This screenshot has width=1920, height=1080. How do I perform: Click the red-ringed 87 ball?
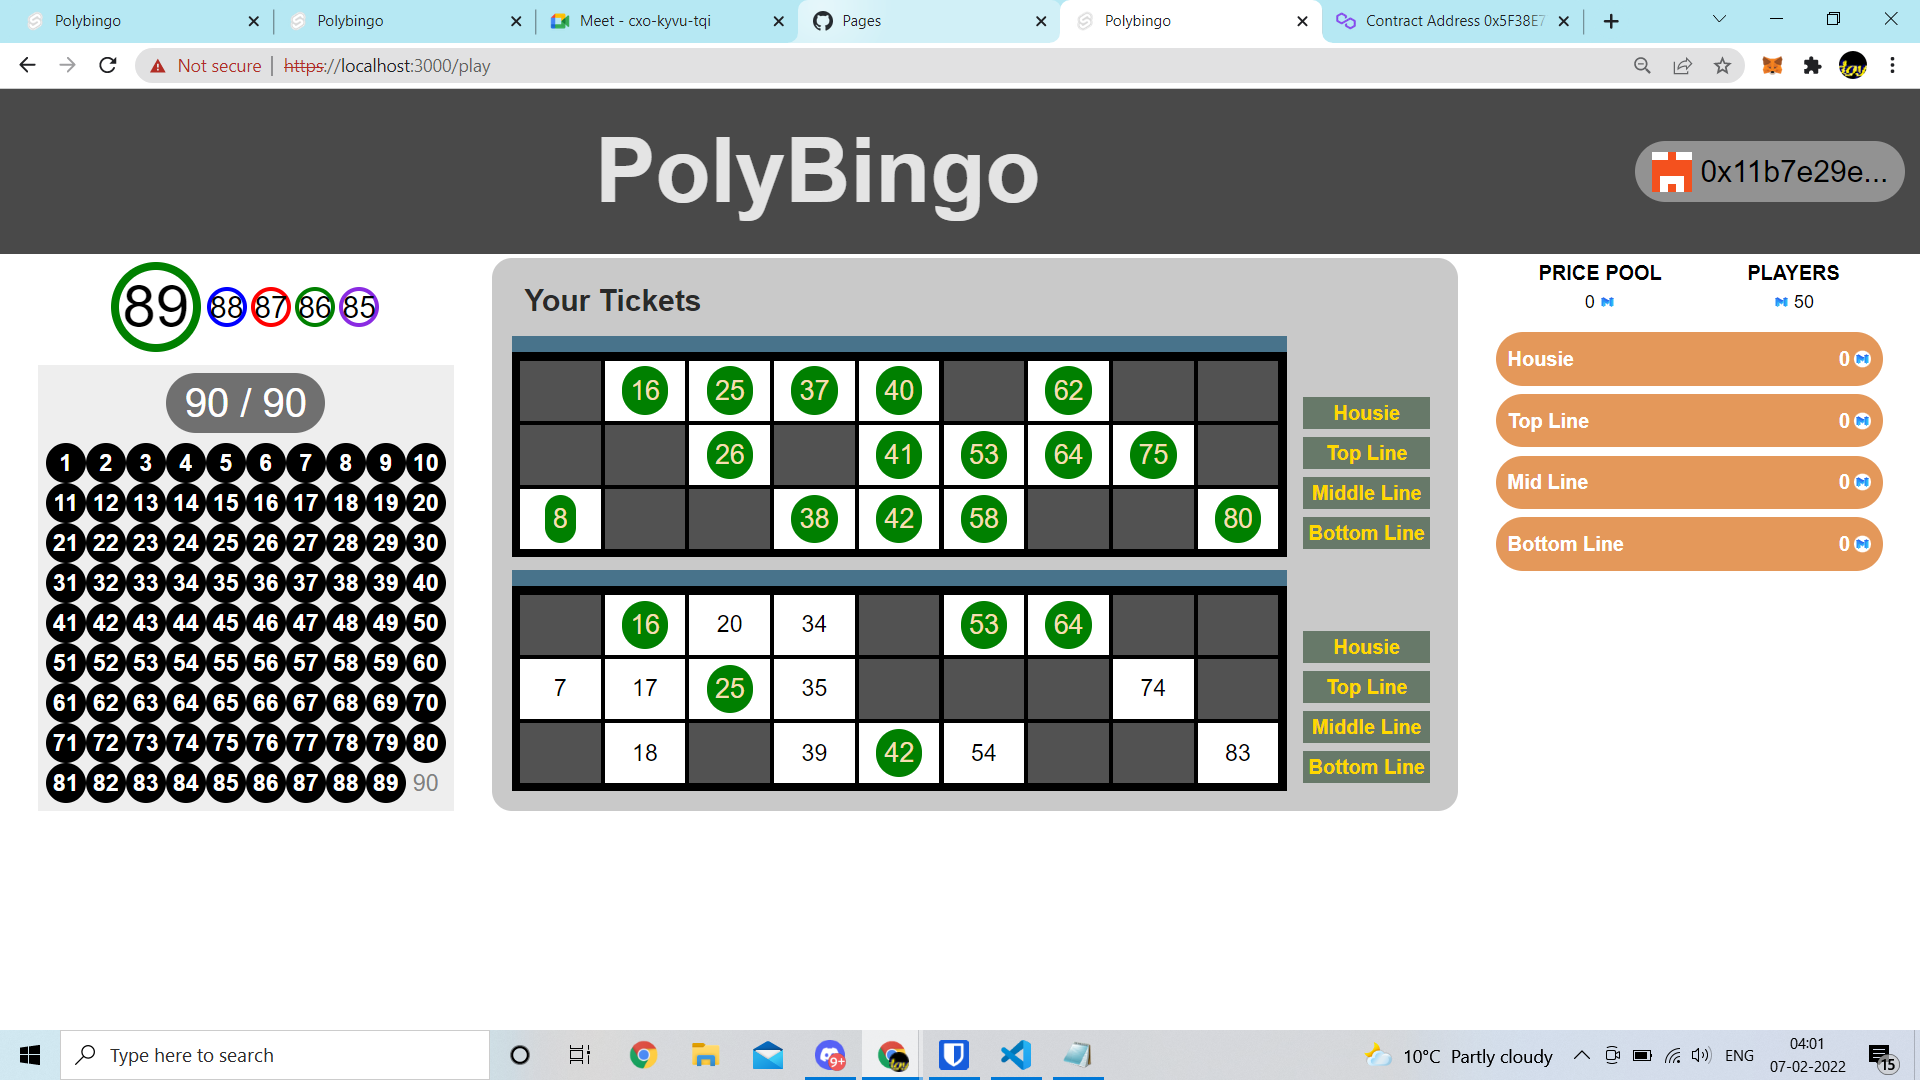tap(271, 307)
